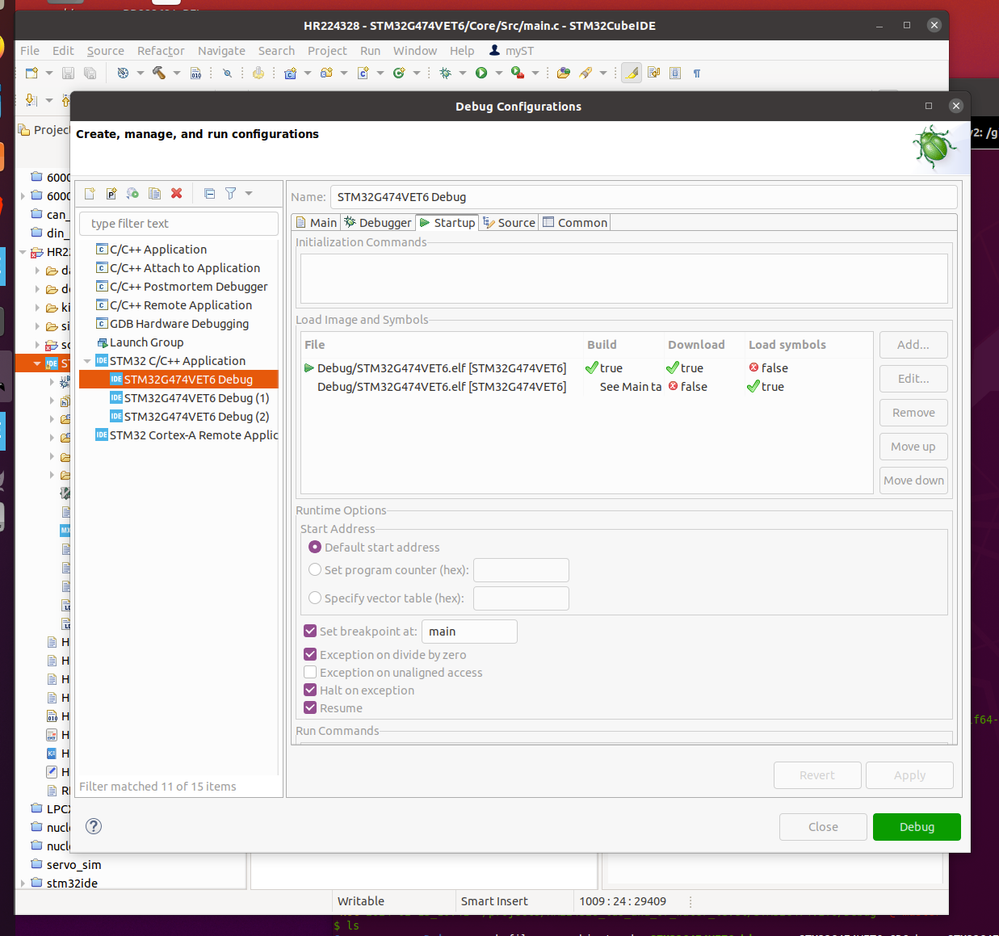Open the dropdown next to the run-with-toolbox icon

point(535,73)
